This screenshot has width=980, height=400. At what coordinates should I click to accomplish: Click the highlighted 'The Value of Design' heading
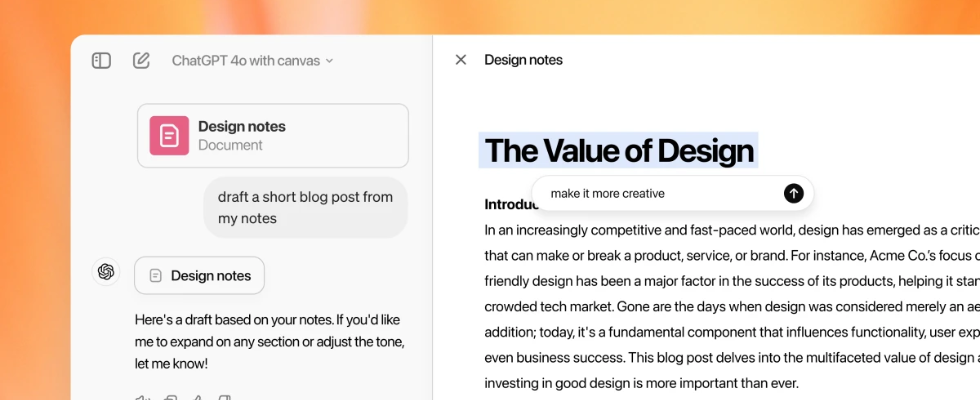618,150
